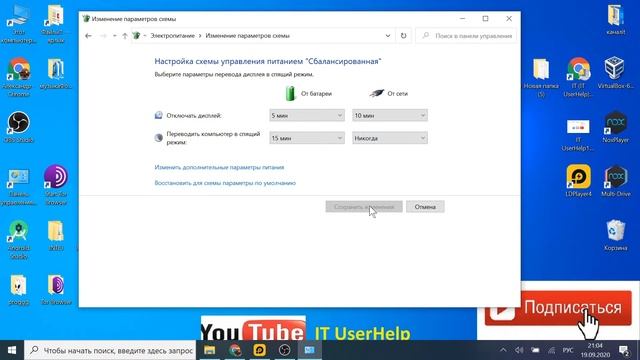Click the Электропитание breadcrumb
Viewport: 640px width, 360px height.
(x=172, y=36)
